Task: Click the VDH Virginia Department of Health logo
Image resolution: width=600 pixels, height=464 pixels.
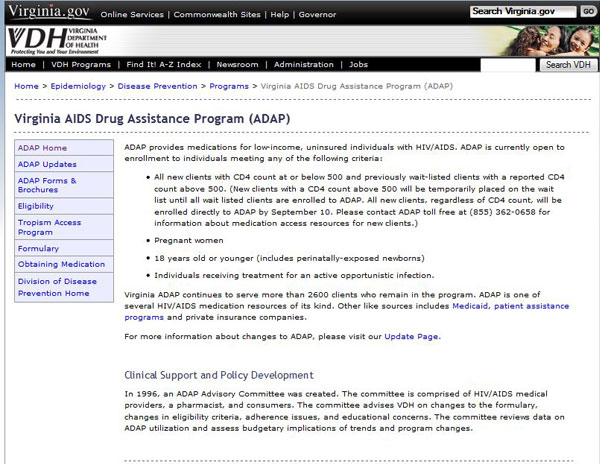Action: click(57, 41)
